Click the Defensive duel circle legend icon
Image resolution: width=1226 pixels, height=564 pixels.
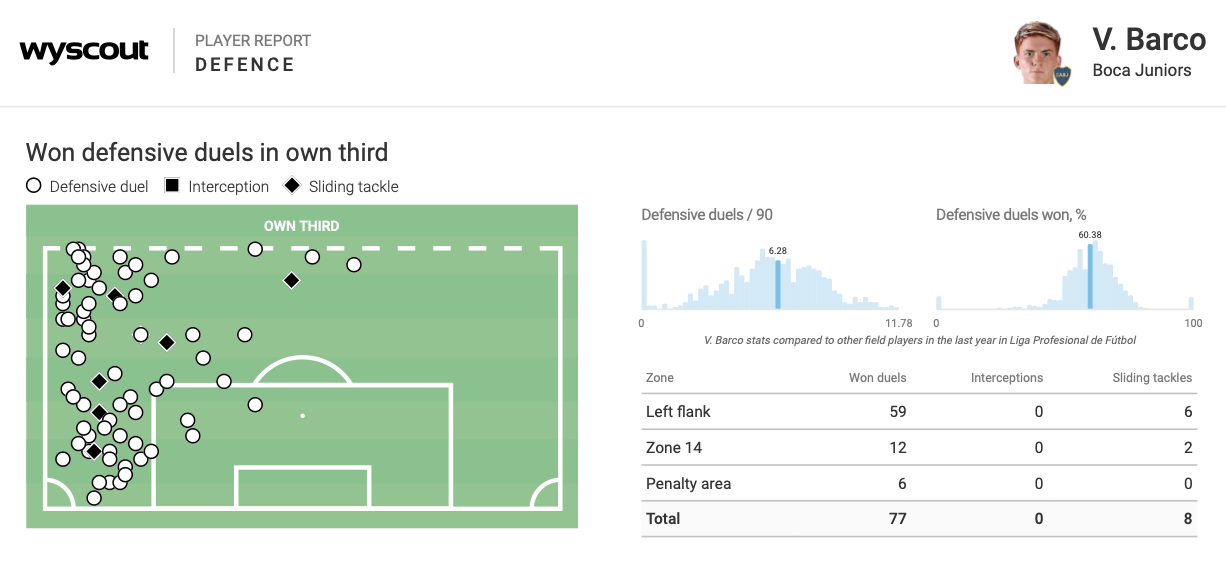33,186
